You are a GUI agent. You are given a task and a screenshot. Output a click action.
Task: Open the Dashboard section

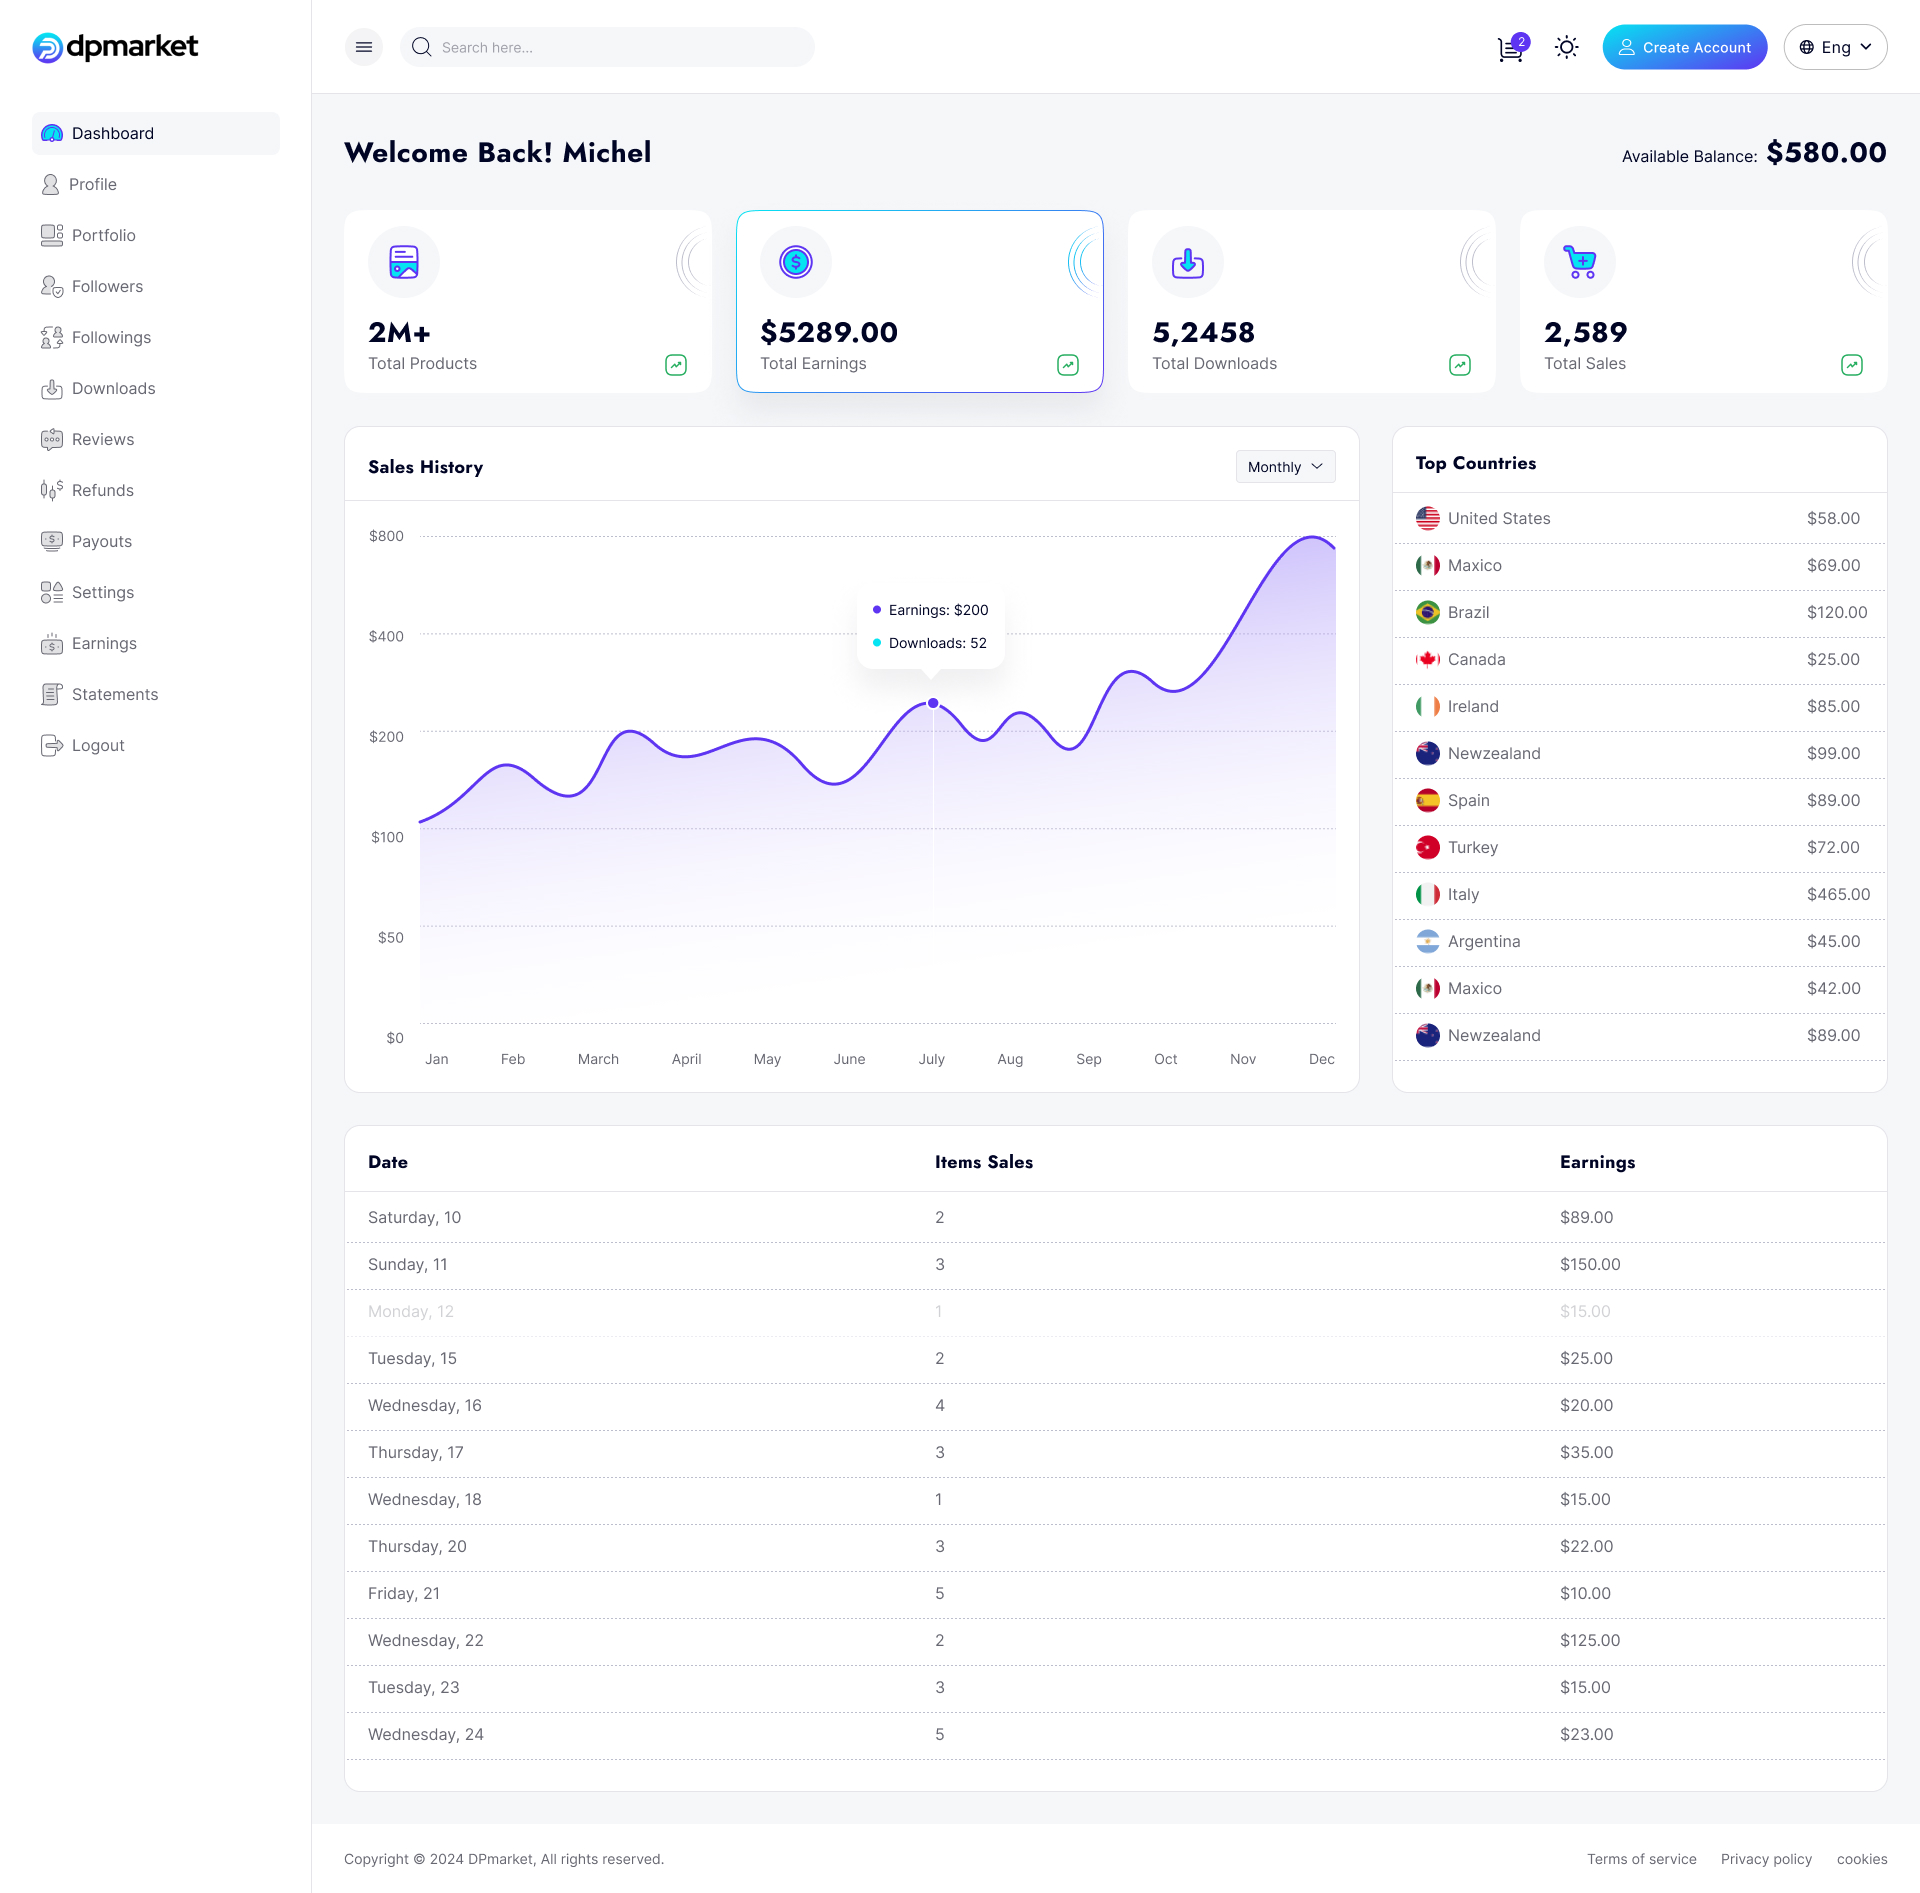tap(112, 133)
